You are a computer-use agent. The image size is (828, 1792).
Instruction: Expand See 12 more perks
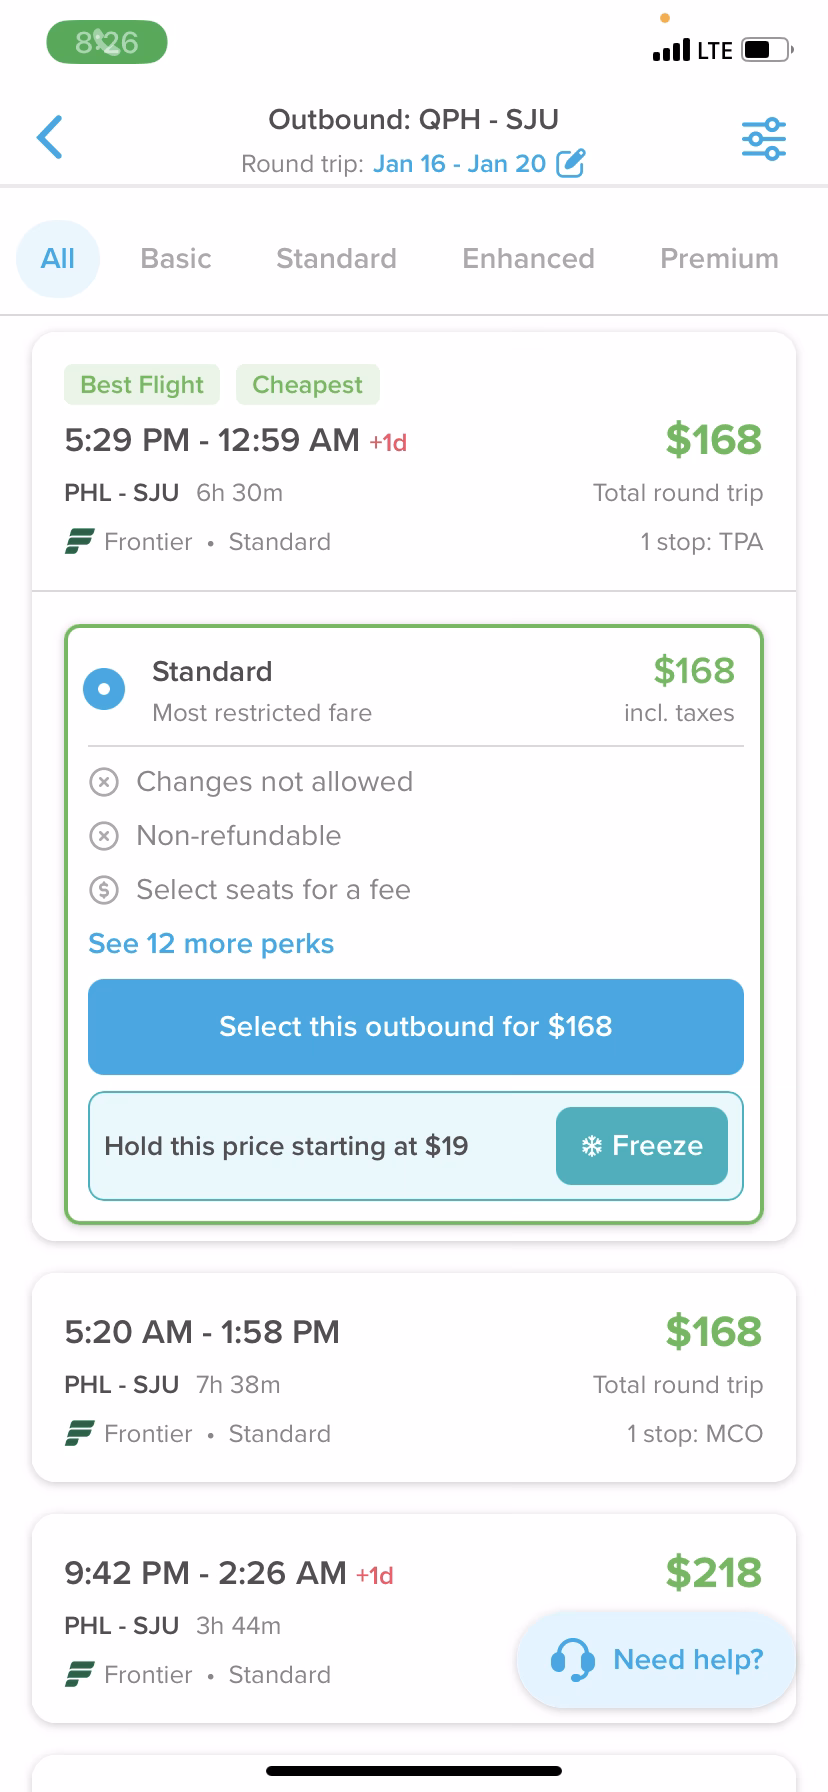(x=211, y=944)
